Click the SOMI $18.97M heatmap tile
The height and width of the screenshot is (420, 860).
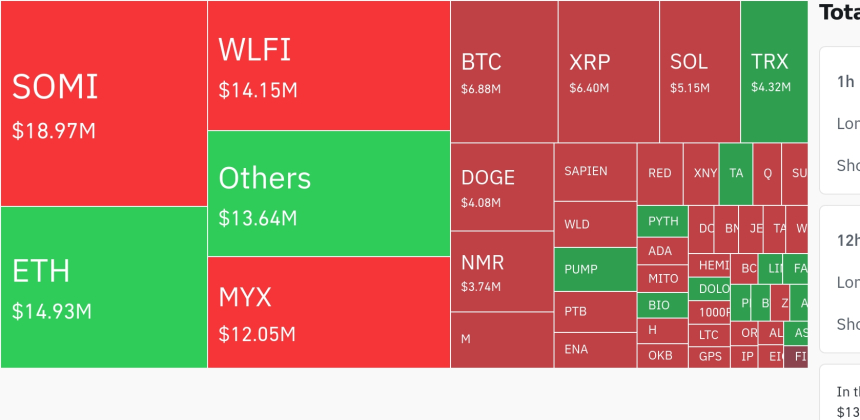[104, 103]
